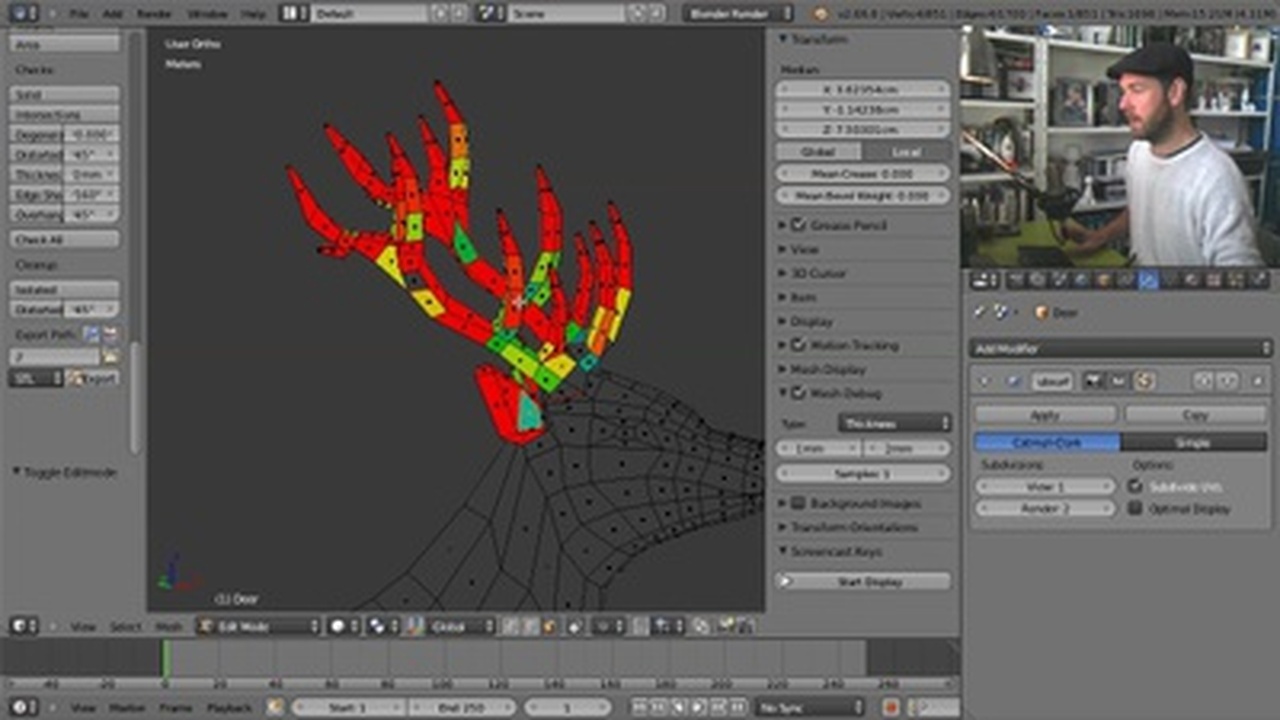The image size is (1280, 720).
Task: Click the End 250 frame field
Action: pyautogui.click(x=461, y=707)
